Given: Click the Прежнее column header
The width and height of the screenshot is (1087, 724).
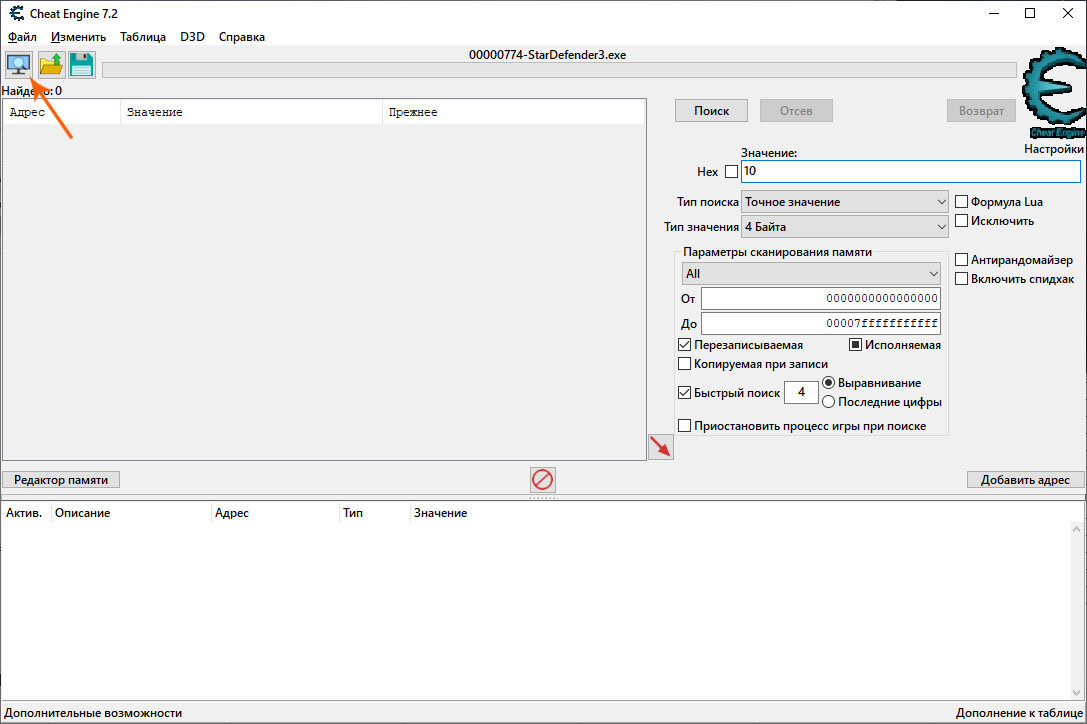Looking at the screenshot, I should (x=514, y=112).
